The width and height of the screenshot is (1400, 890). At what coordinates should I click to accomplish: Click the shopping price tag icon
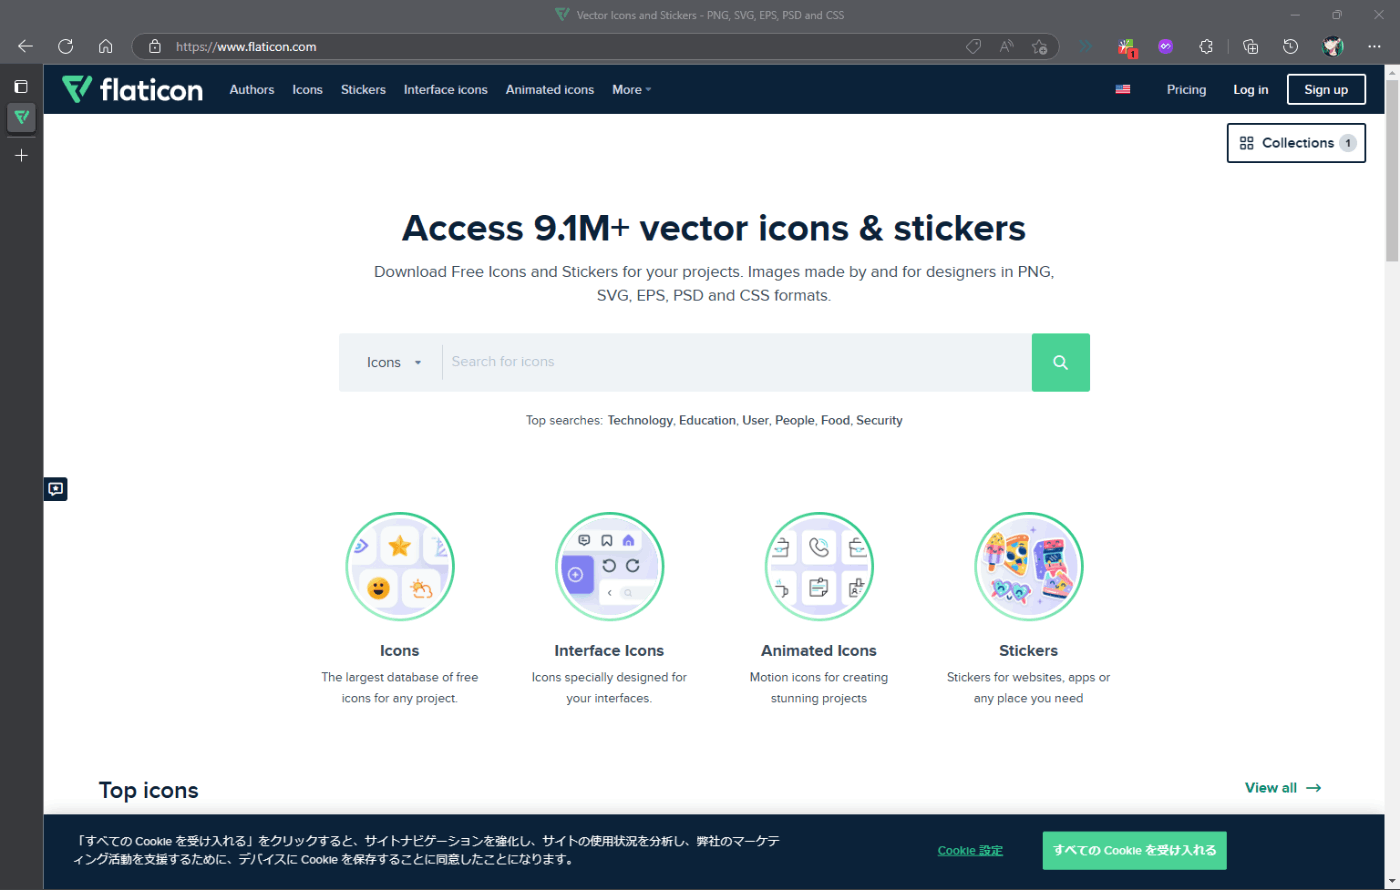[973, 46]
